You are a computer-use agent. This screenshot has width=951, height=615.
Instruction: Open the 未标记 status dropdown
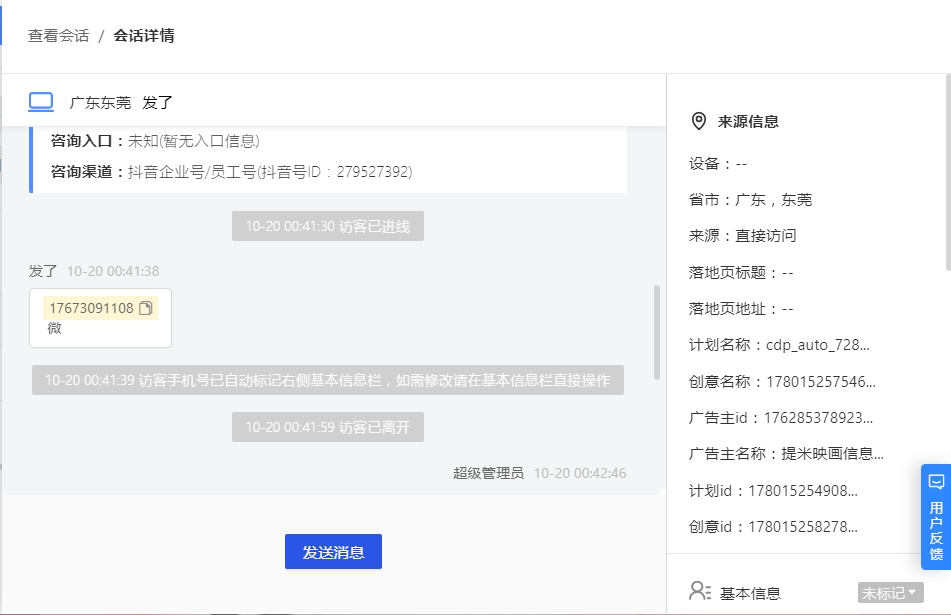890,593
